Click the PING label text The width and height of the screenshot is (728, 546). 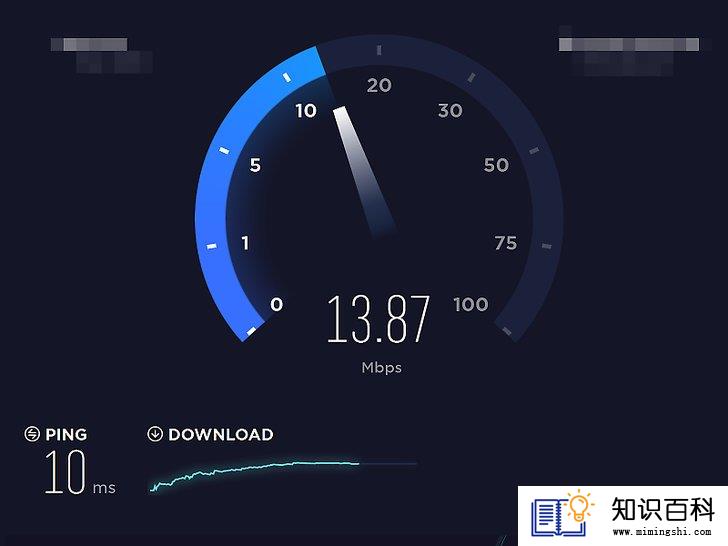[x=66, y=435]
